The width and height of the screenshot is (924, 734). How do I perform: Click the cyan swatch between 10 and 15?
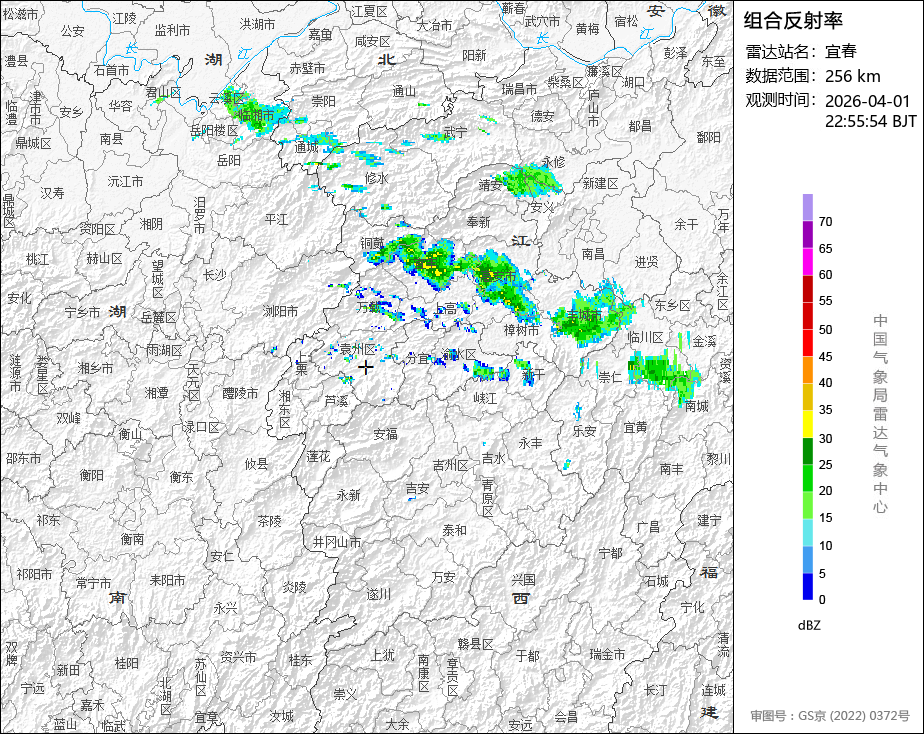(x=807, y=533)
